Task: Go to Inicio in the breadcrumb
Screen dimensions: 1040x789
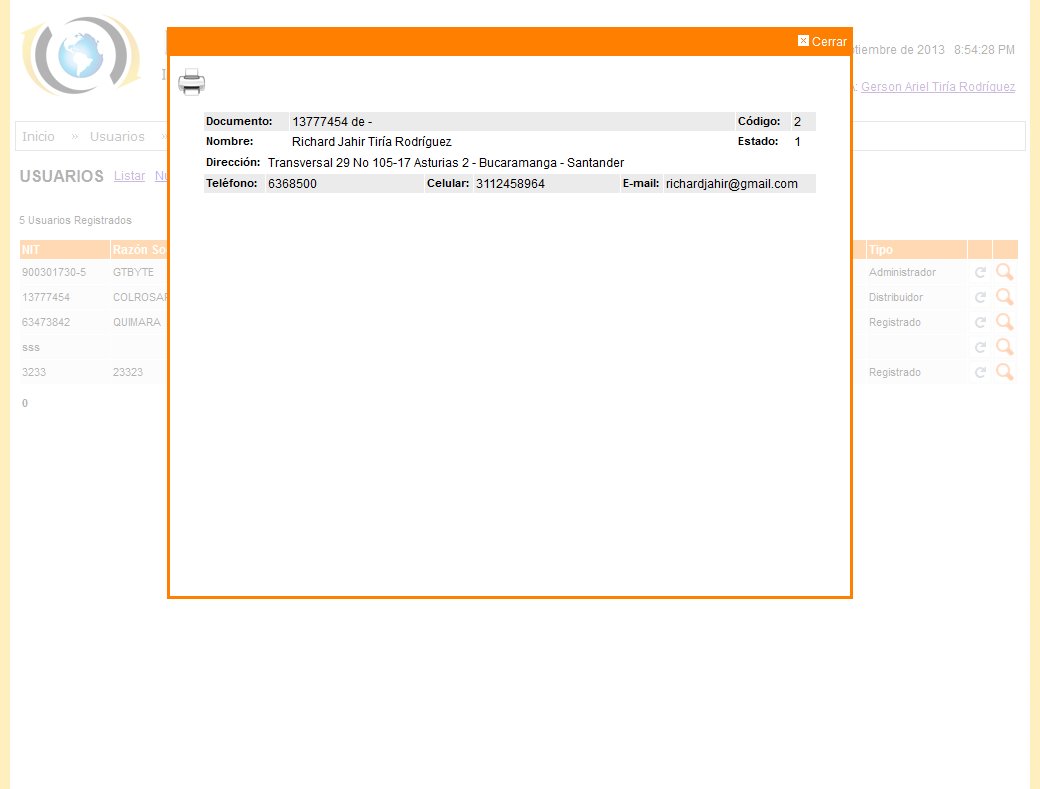Action: (38, 136)
